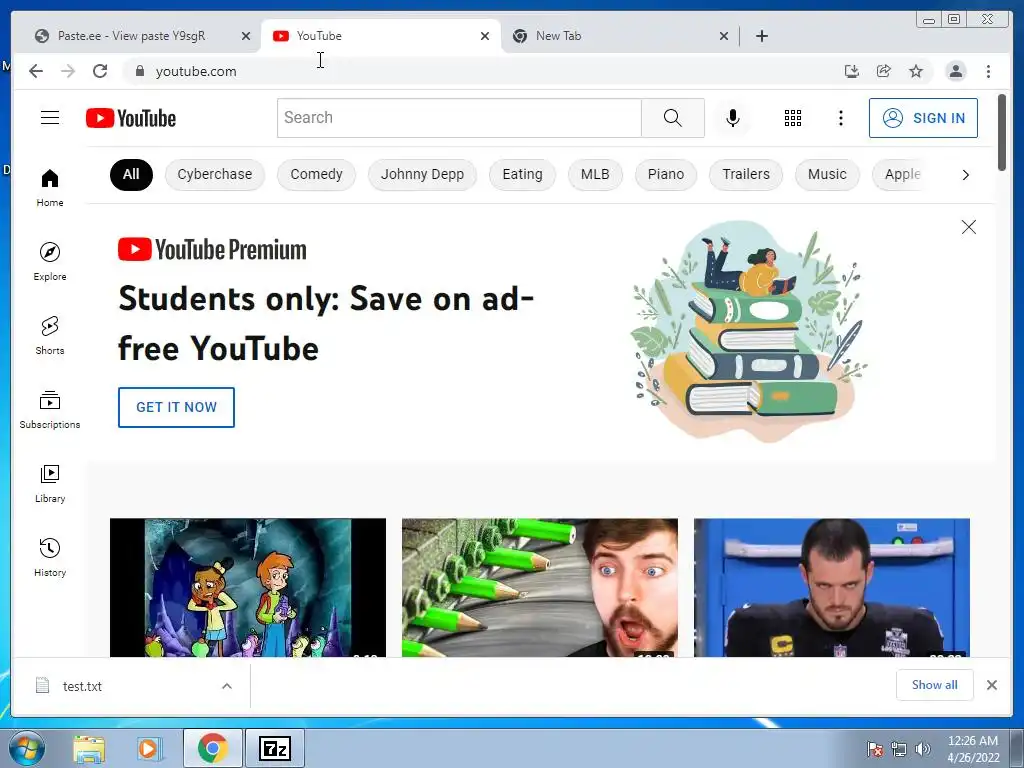Open the YouTube hamburger guide menu

point(50,118)
